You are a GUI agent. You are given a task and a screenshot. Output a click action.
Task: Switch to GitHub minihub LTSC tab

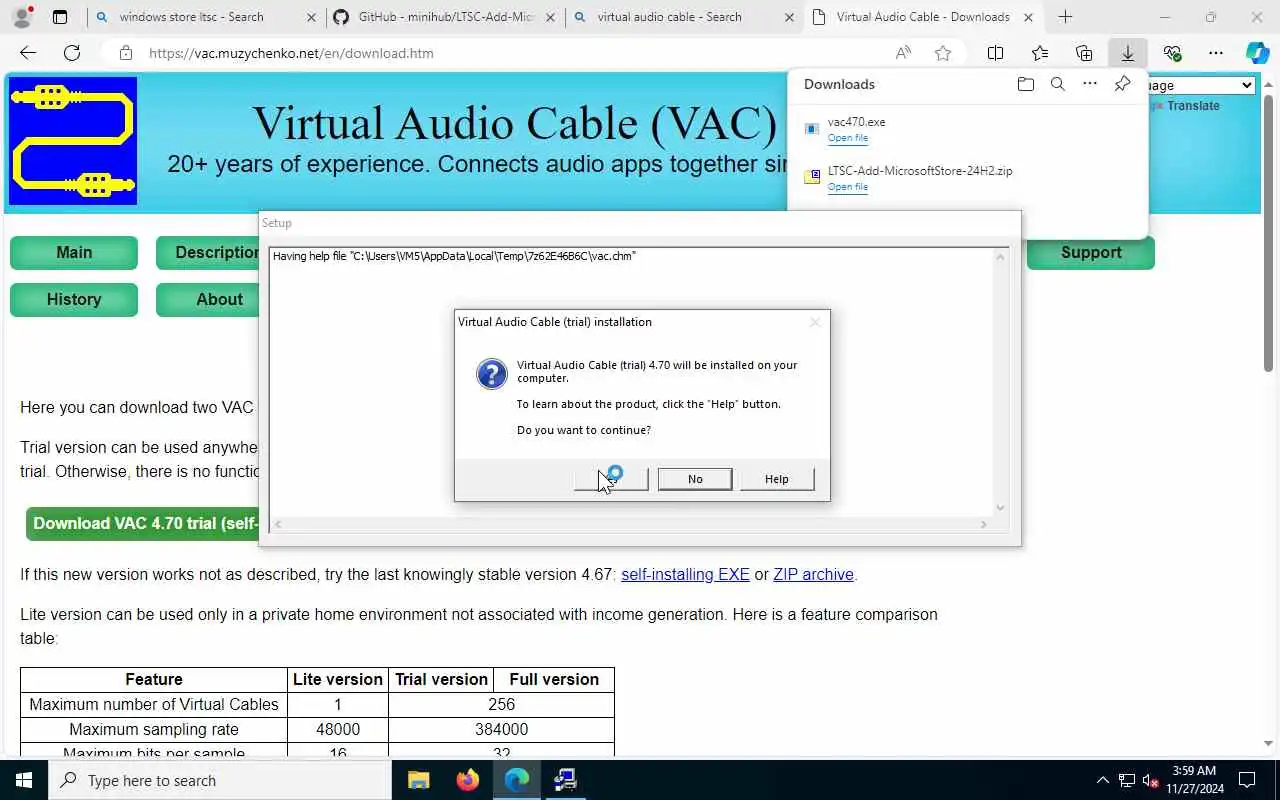(x=444, y=17)
